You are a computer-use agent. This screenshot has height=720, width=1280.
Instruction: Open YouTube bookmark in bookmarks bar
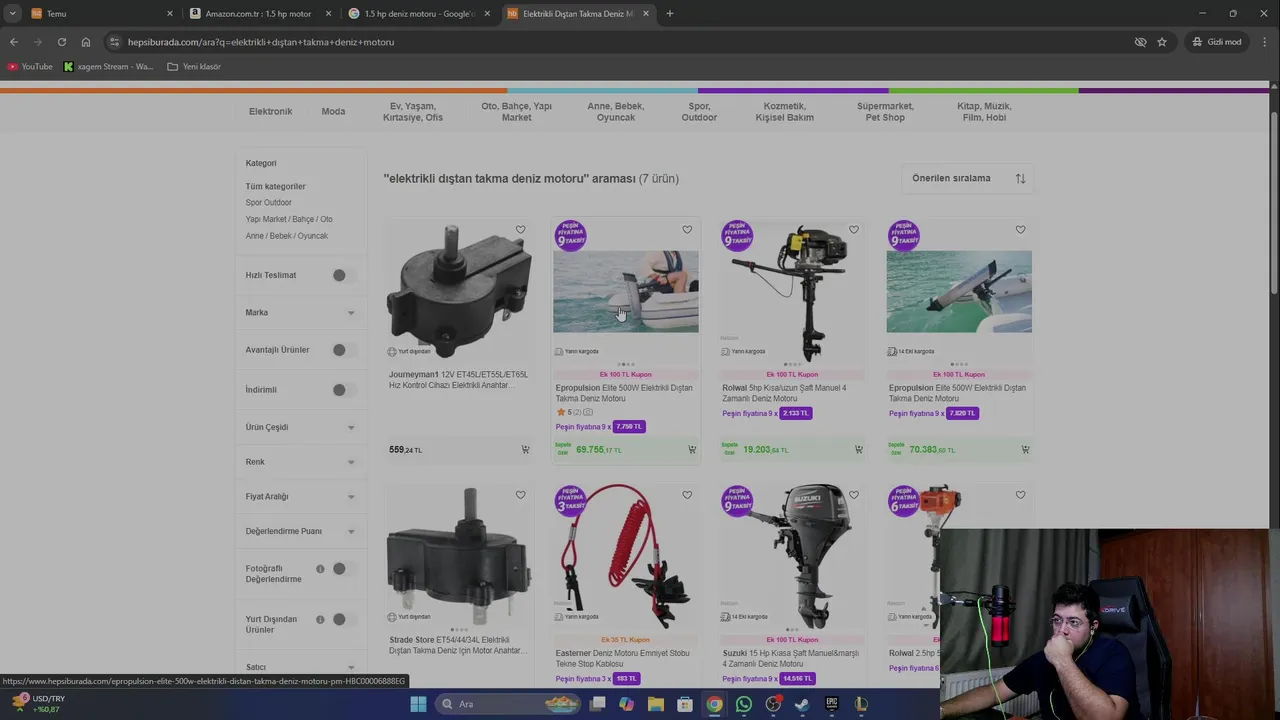pyautogui.click(x=30, y=67)
